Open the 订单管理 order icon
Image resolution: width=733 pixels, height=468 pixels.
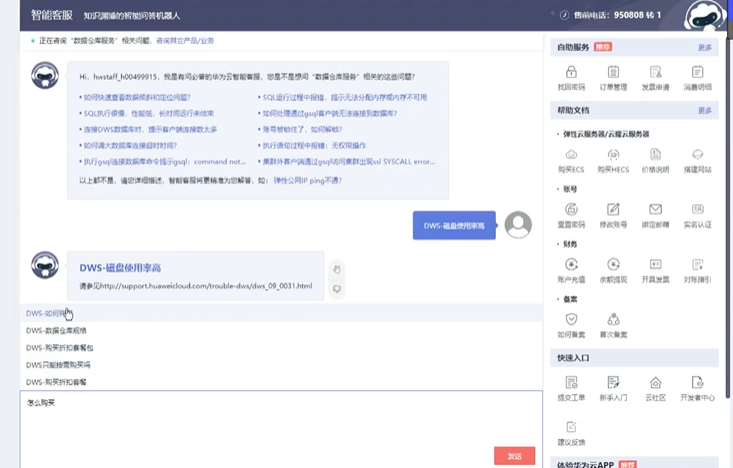pos(613,72)
